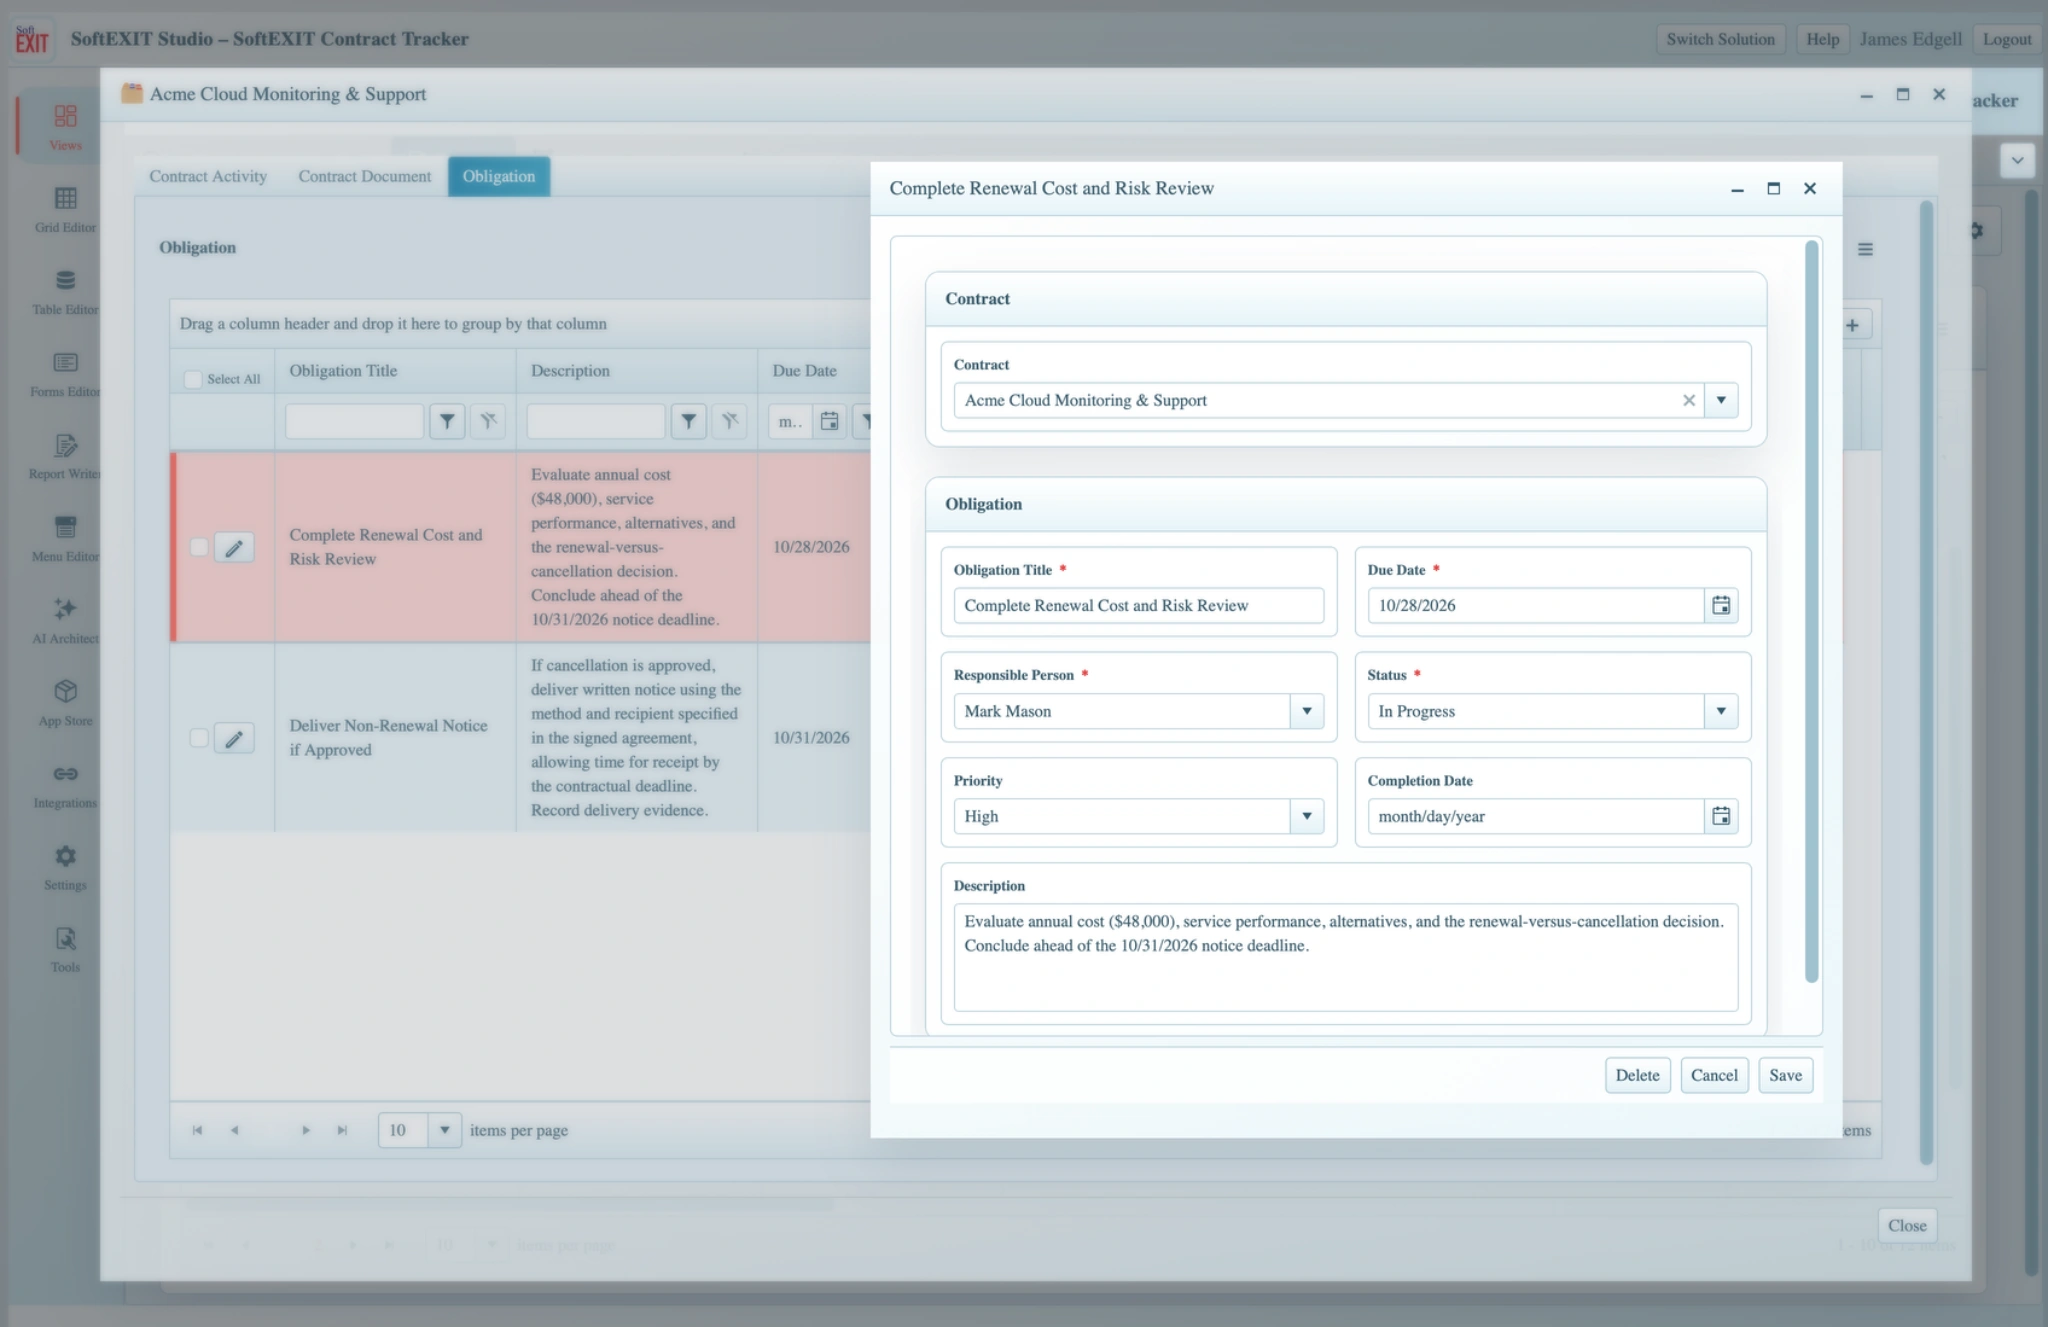Go to next page of grid
The image size is (2048, 1327).
coord(305,1130)
